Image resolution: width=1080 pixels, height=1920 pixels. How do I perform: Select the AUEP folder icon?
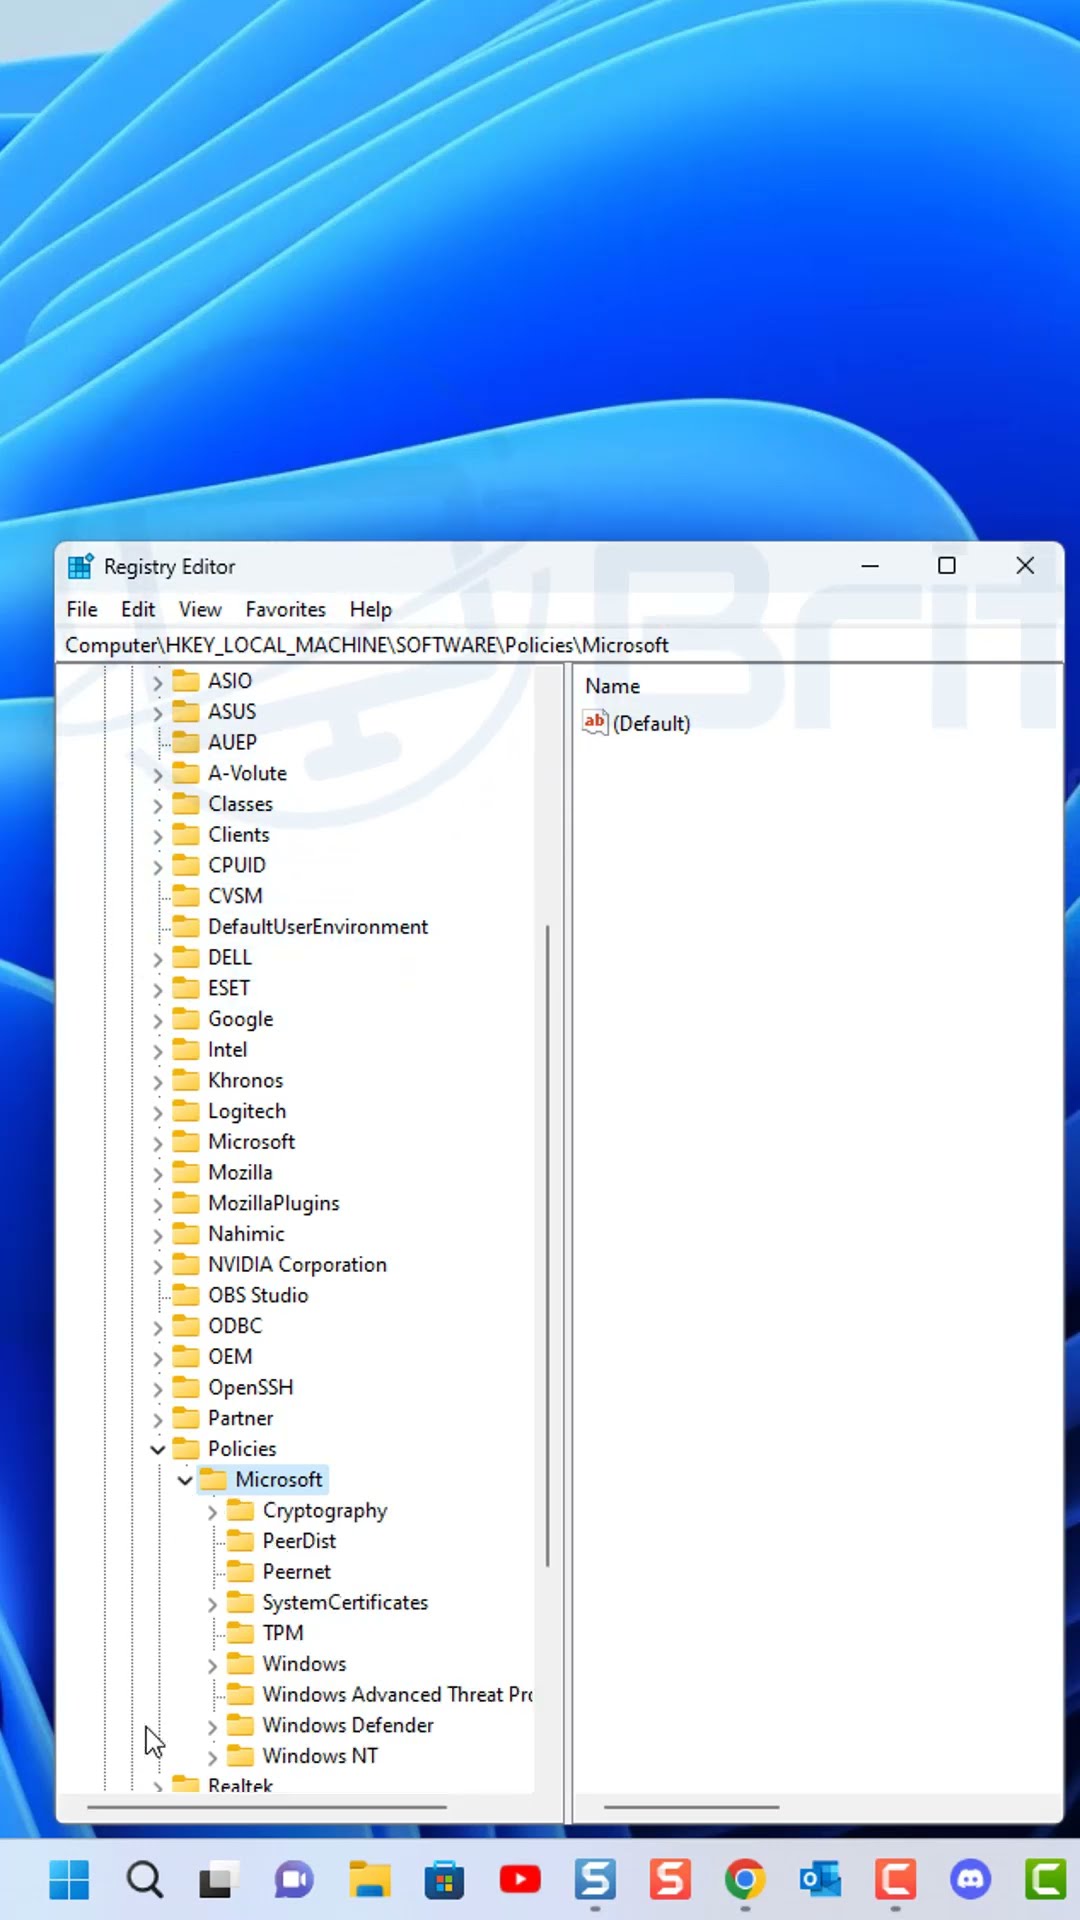click(x=186, y=742)
